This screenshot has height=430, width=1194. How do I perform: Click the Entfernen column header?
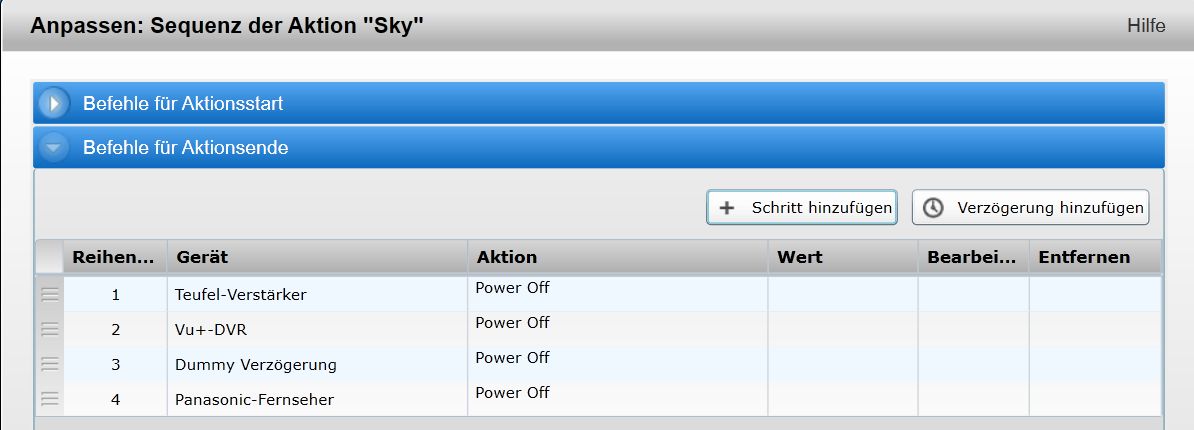pos(1095,257)
